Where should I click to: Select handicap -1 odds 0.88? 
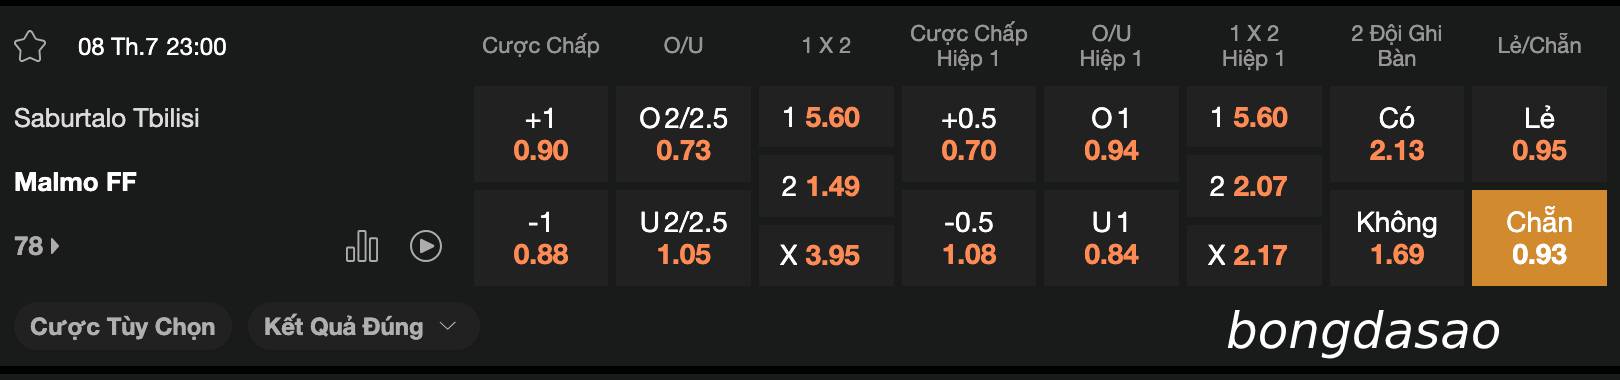(541, 238)
